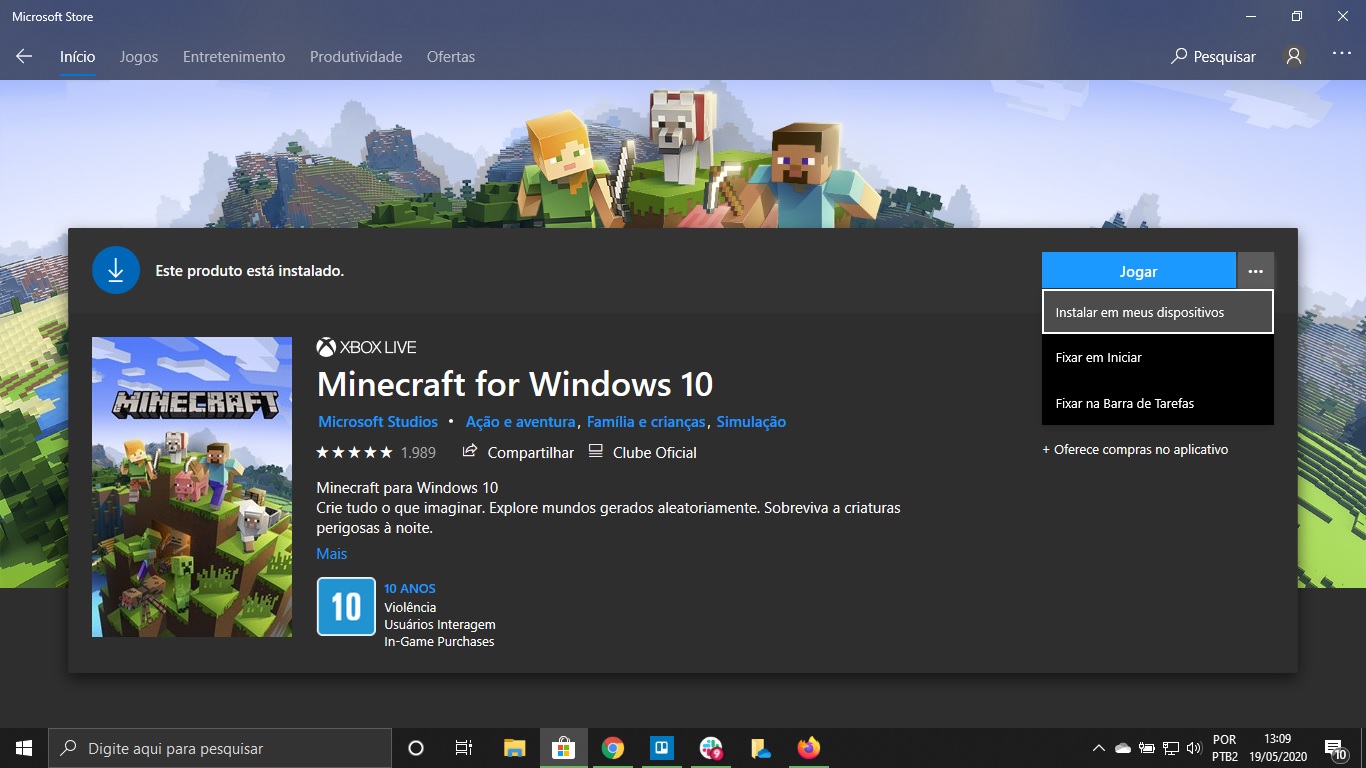The image size is (1366, 768).
Task: Open the store's top-right more options menu
Action: pyautogui.click(x=1341, y=55)
